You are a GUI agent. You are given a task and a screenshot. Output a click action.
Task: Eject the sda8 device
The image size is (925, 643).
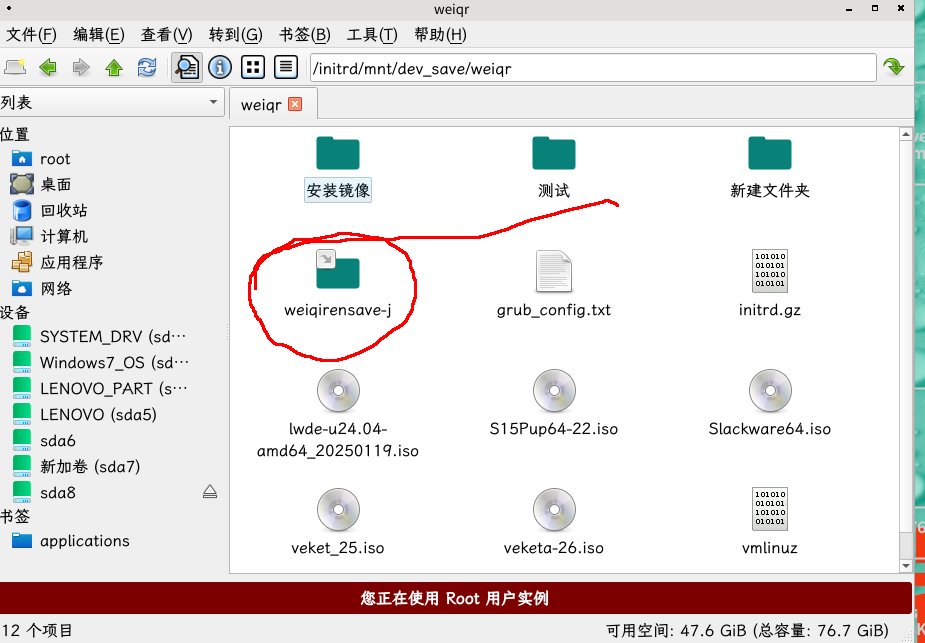(x=208, y=491)
